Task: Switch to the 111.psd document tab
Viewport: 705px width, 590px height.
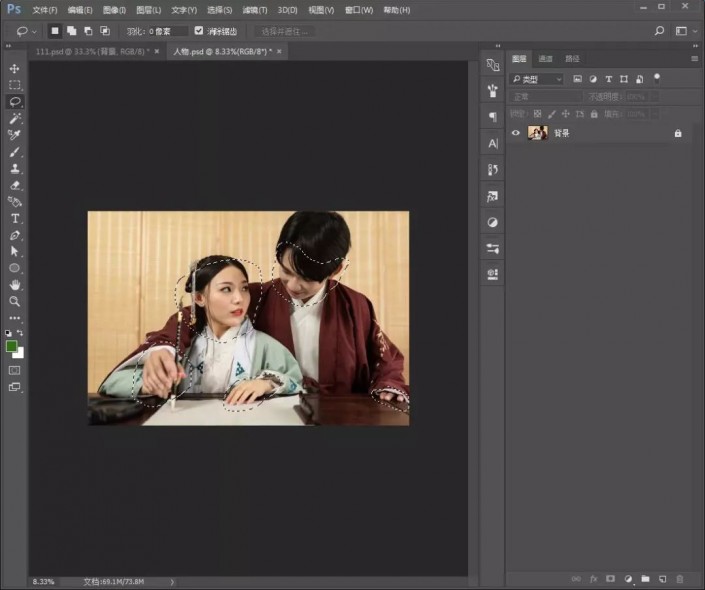Action: (93, 52)
